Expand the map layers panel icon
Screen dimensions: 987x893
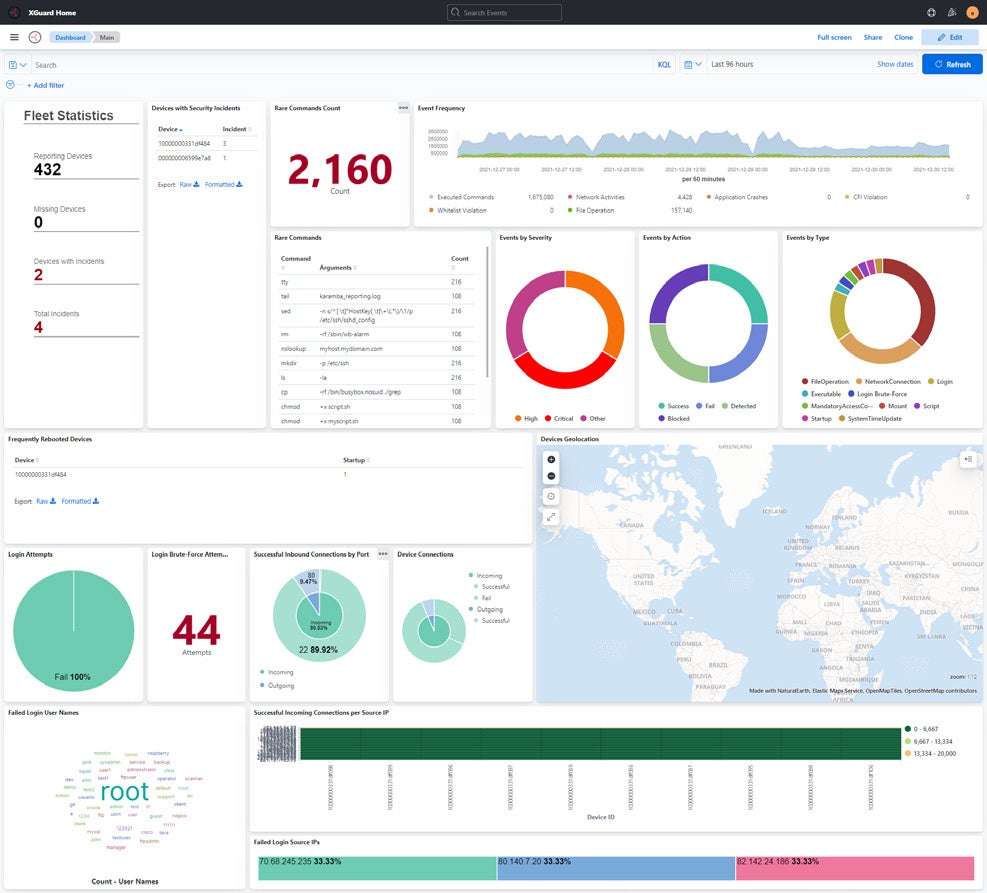coord(967,459)
